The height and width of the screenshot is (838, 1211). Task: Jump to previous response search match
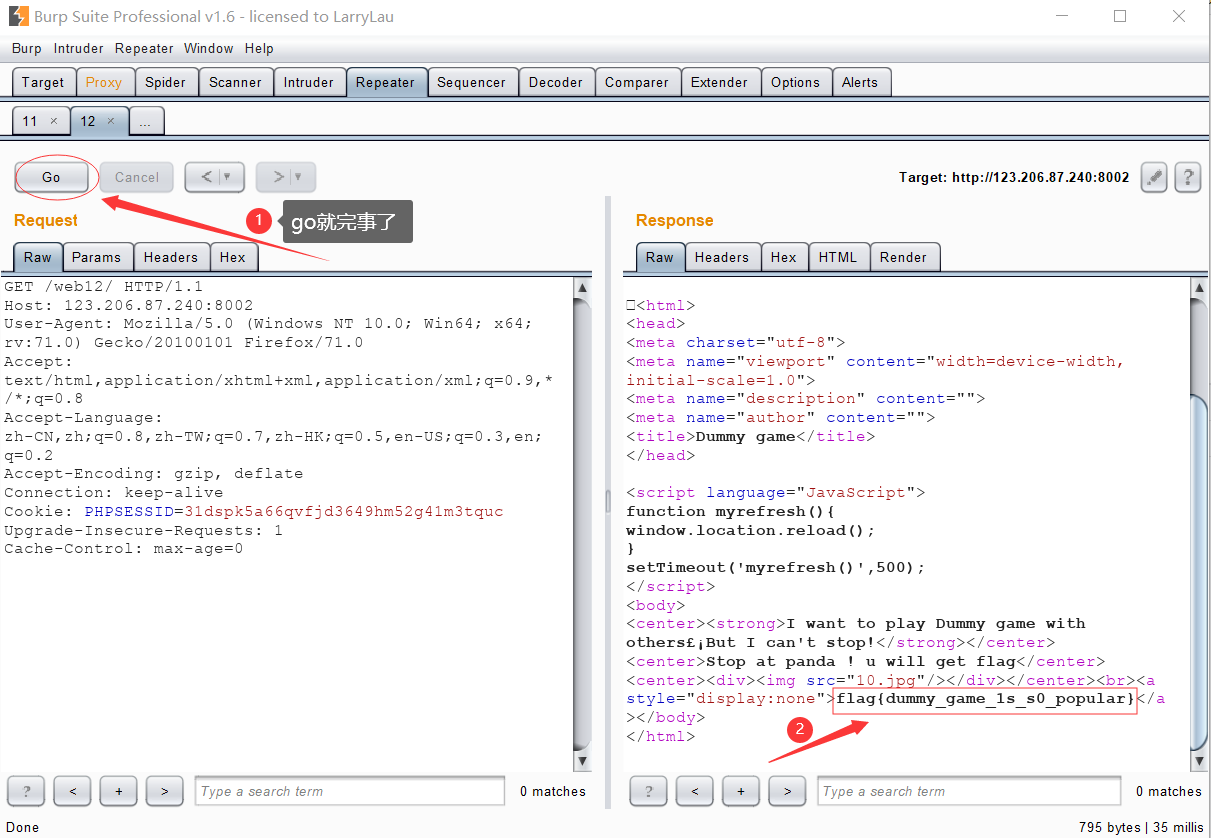pos(695,791)
